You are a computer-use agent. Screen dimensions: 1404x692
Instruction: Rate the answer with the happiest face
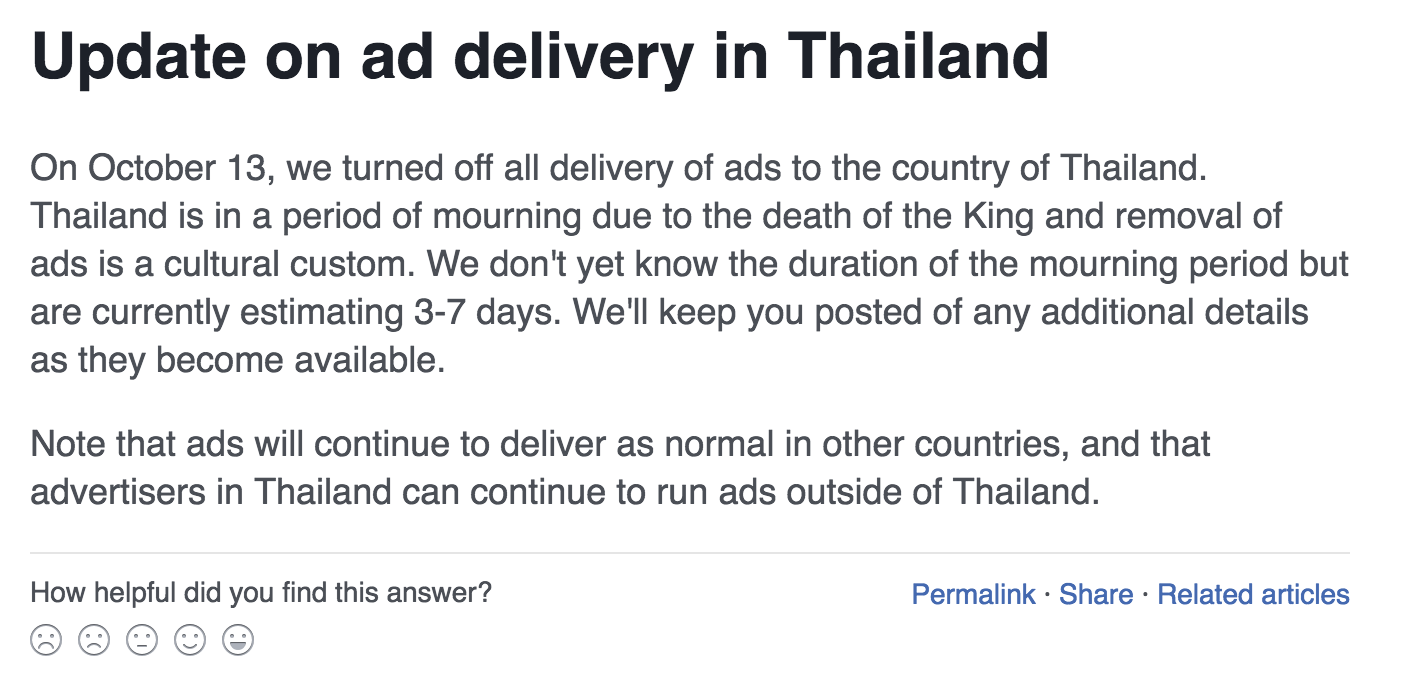[237, 638]
